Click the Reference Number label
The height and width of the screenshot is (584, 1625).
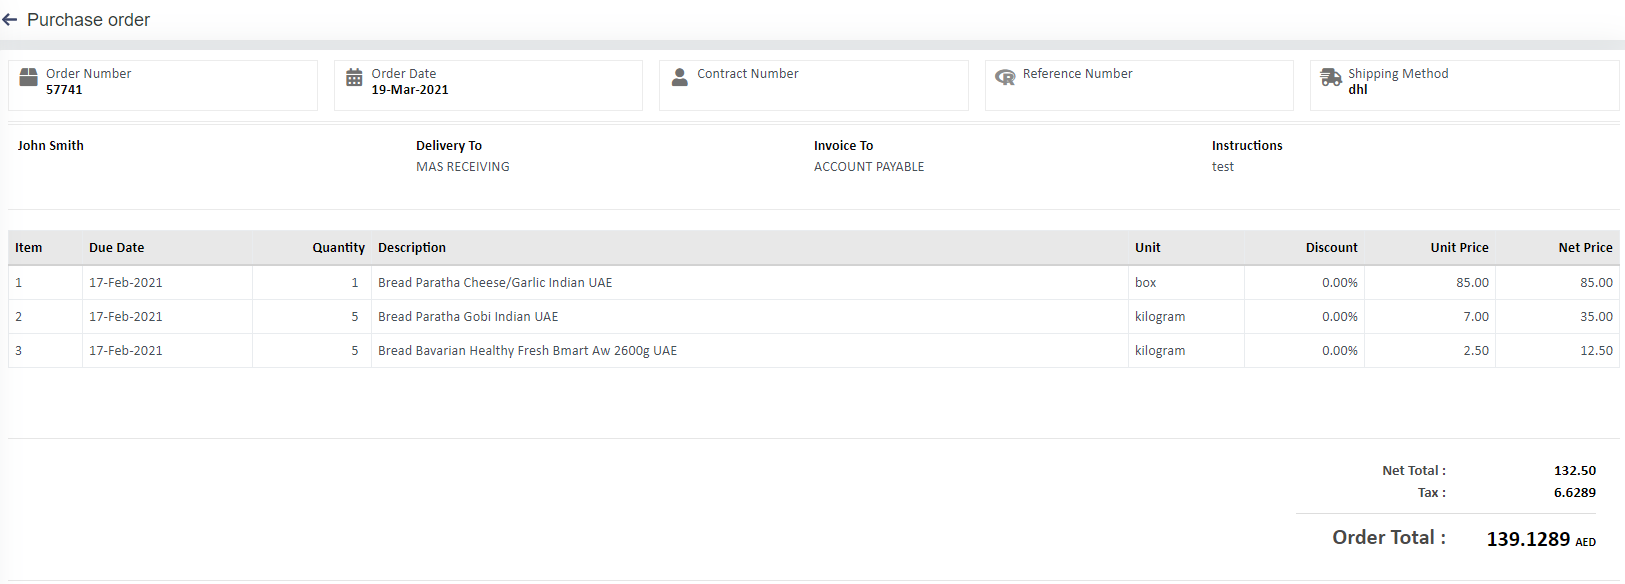[x=1077, y=74]
